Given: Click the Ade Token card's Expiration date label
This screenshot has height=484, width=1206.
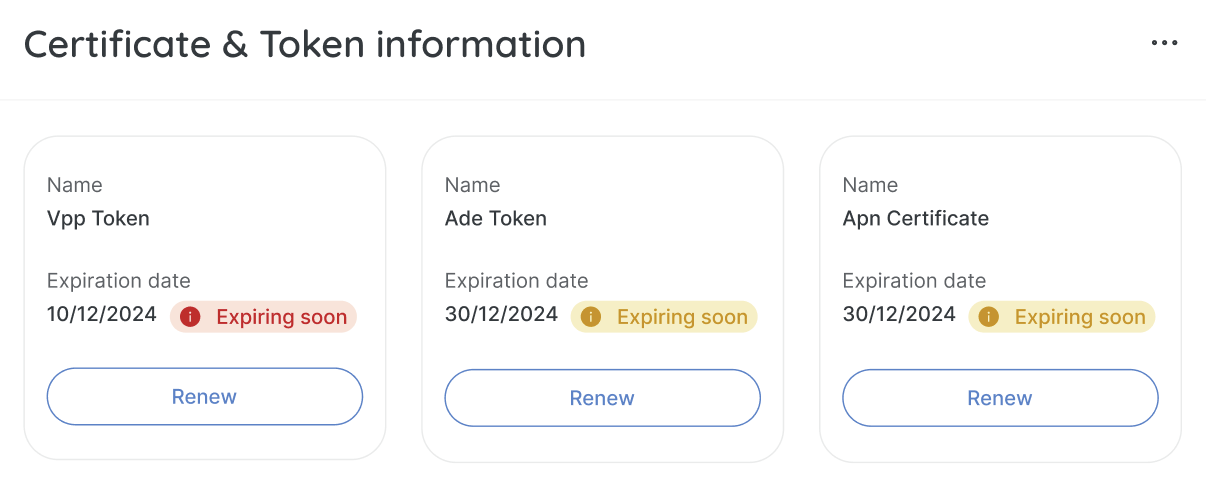Looking at the screenshot, I should (517, 281).
